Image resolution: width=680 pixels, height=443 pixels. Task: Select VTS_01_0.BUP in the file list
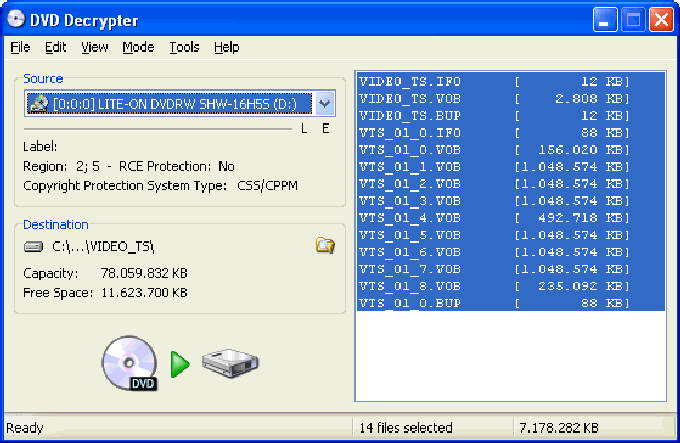point(511,303)
